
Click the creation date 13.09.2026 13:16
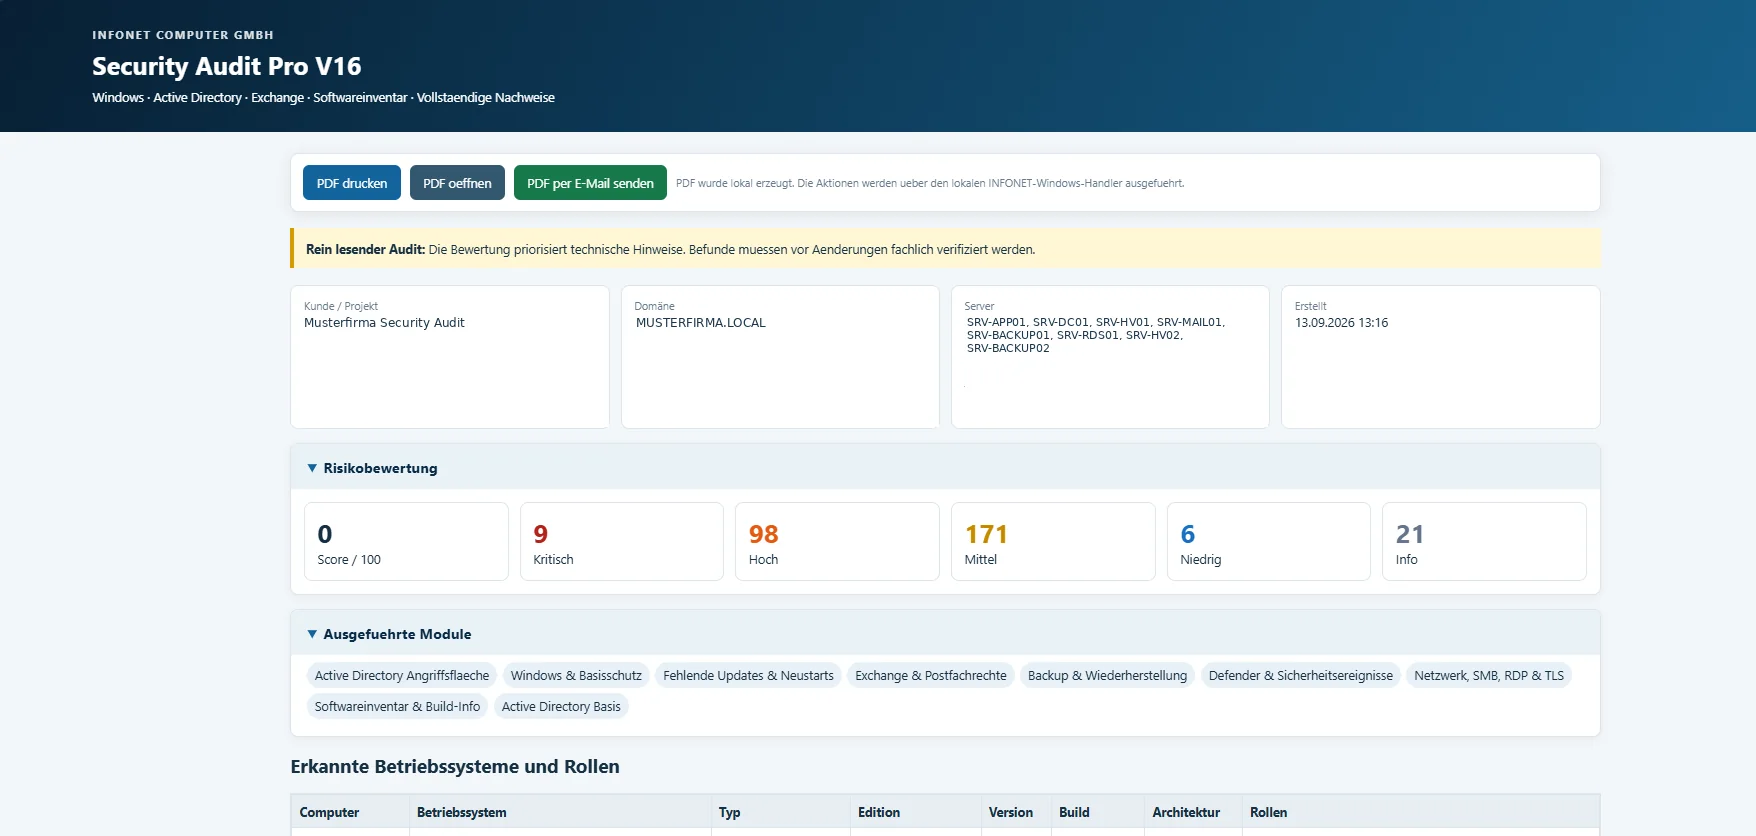coord(1341,323)
